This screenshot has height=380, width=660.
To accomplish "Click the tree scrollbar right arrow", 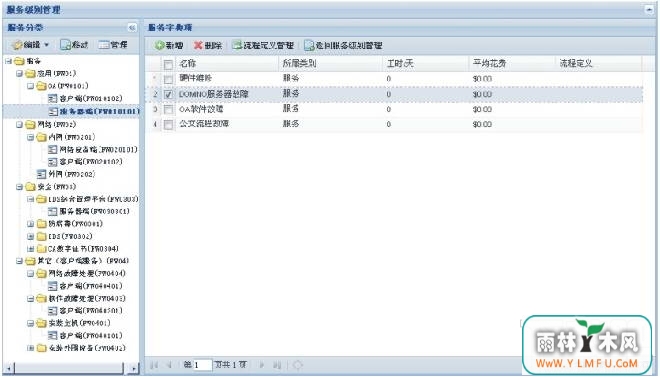I will (133, 369).
